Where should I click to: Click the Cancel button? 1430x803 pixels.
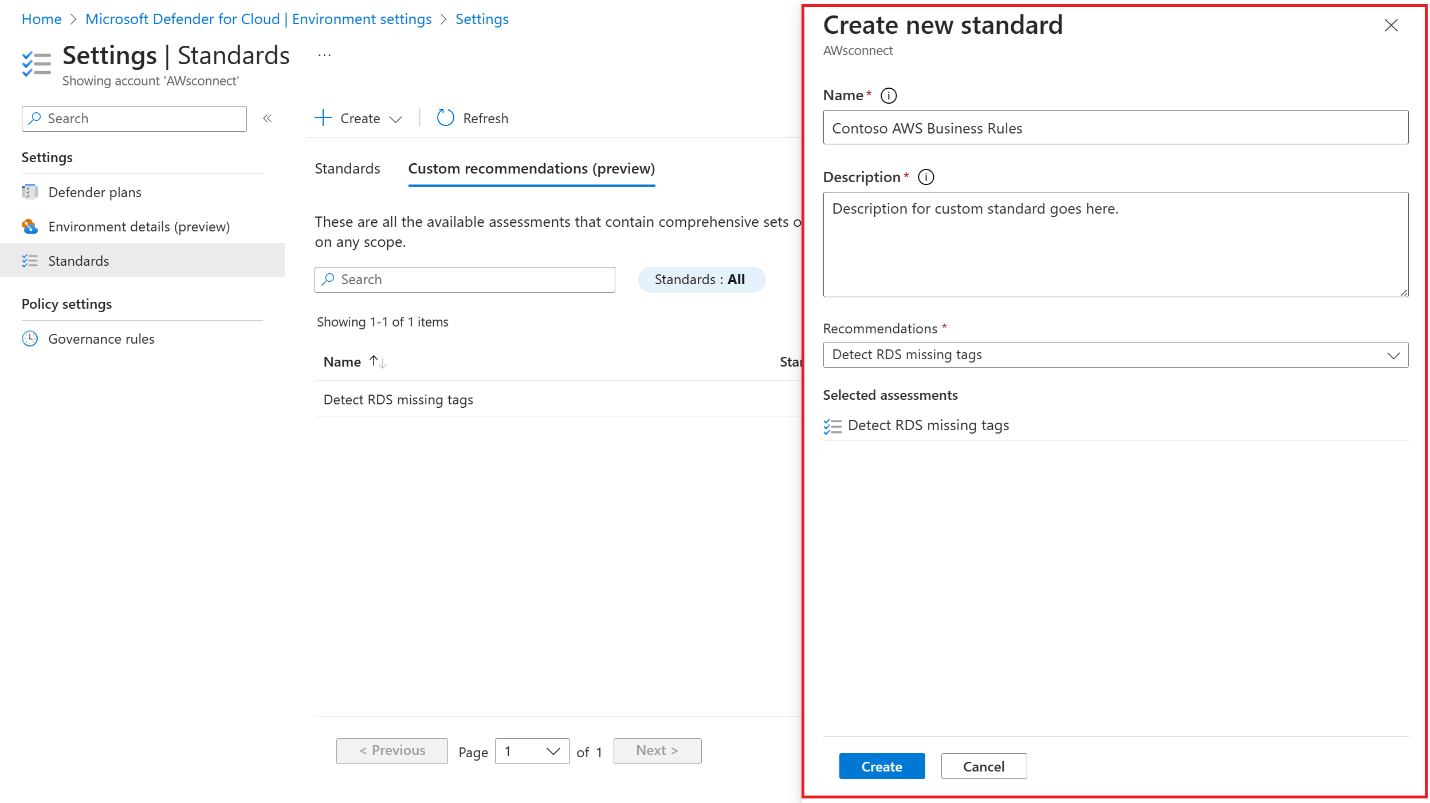pyautogui.click(x=983, y=767)
